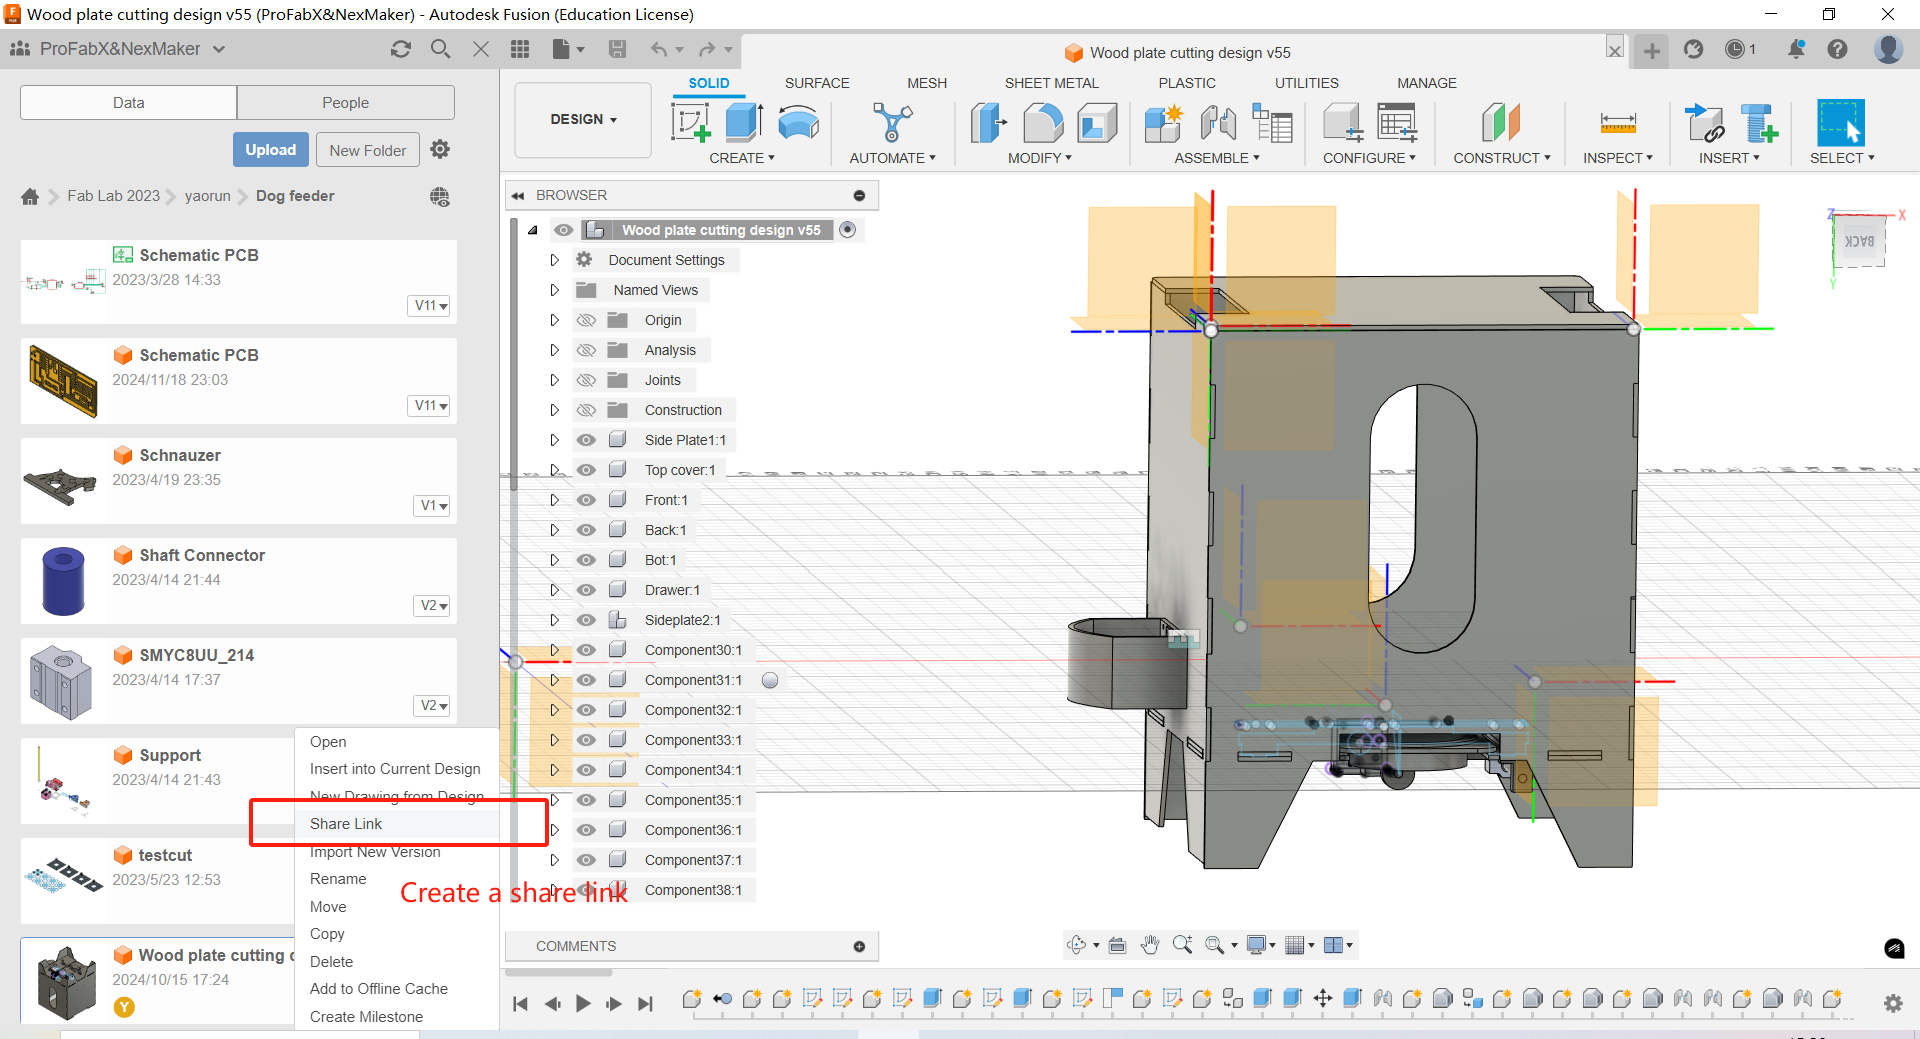Go to Fab Lab 2023 breadcrumb
The image size is (1920, 1039).
pyautogui.click(x=113, y=196)
